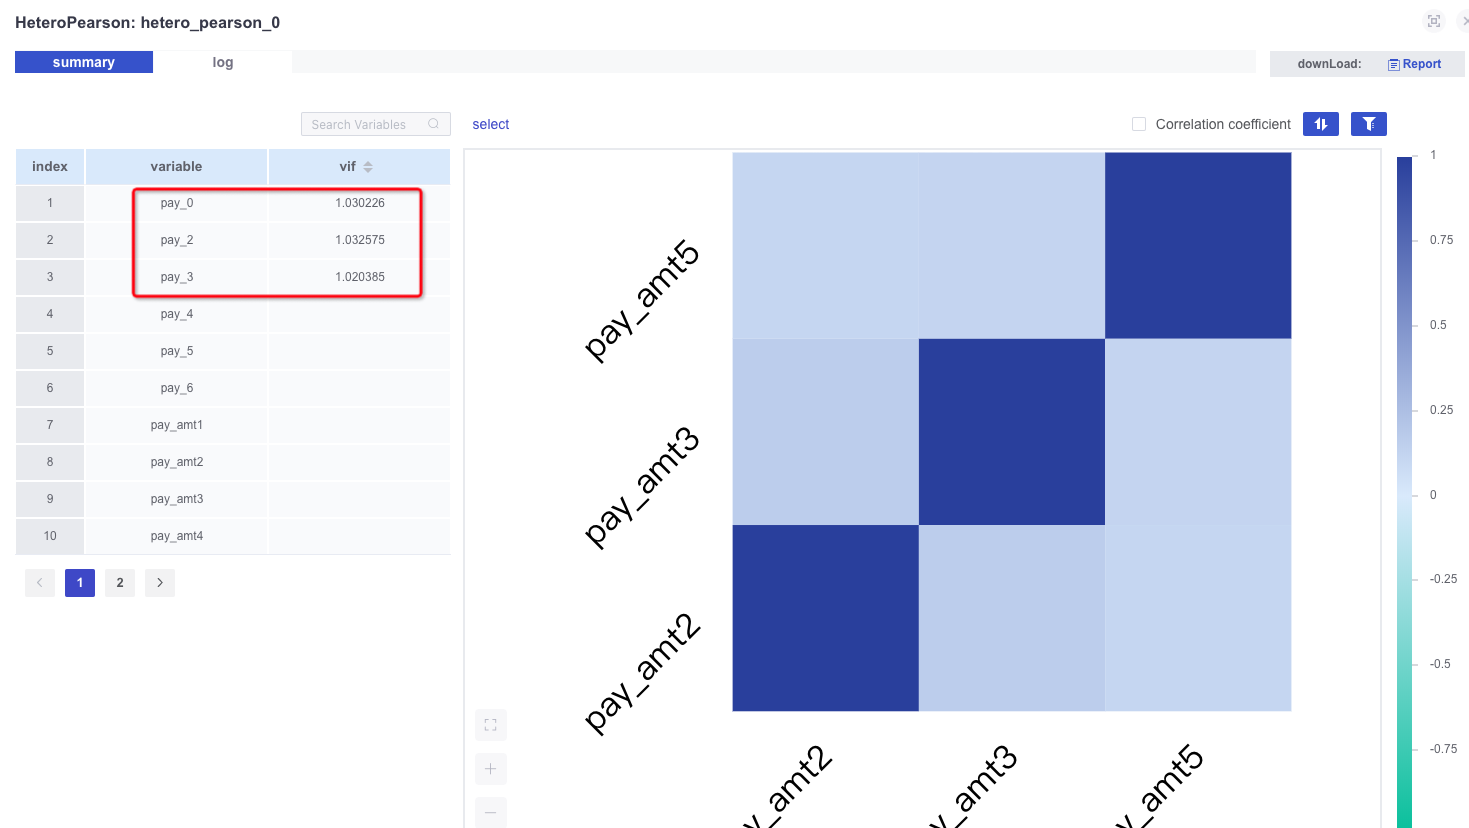Go to page 2 of the variable table
This screenshot has width=1469, height=828.
119,582
